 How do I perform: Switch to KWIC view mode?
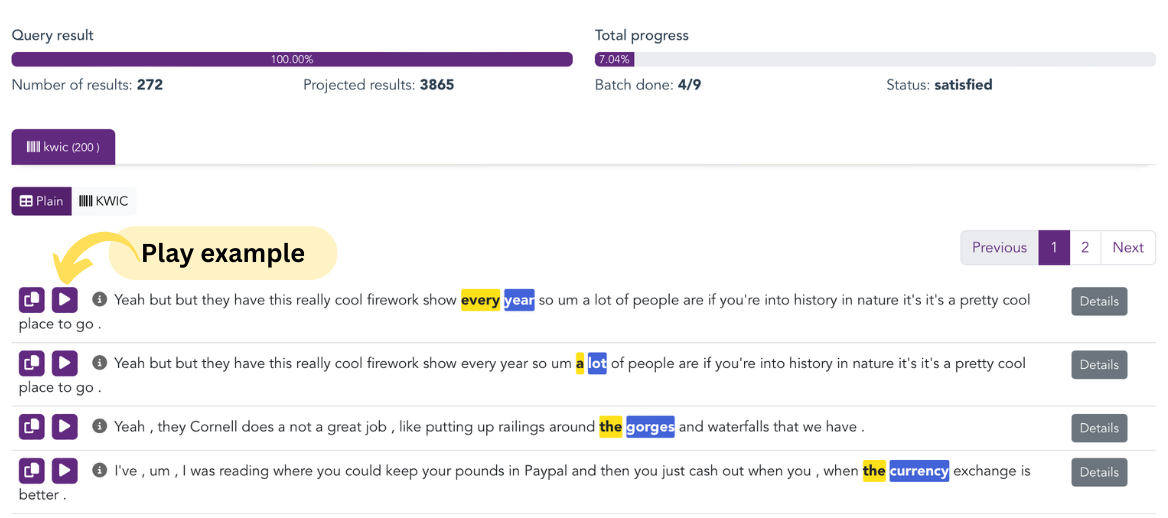click(x=104, y=201)
